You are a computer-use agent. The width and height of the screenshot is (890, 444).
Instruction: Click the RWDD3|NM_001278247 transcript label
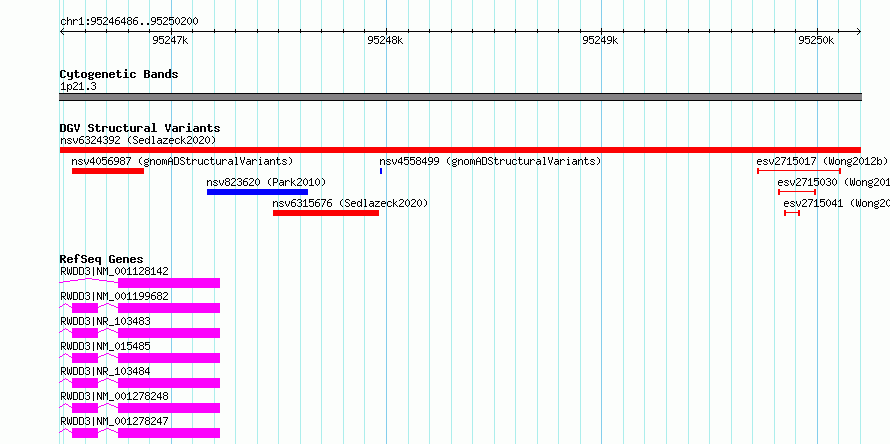point(114,421)
